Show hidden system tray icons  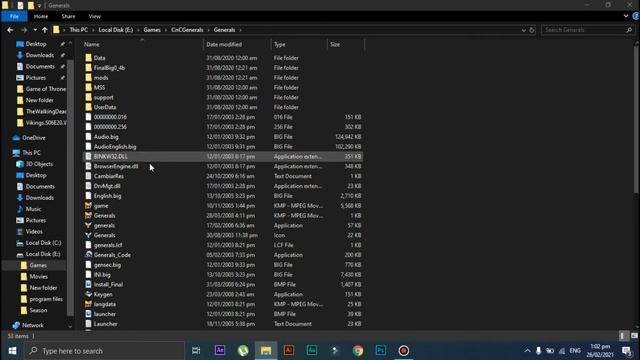click(527, 351)
